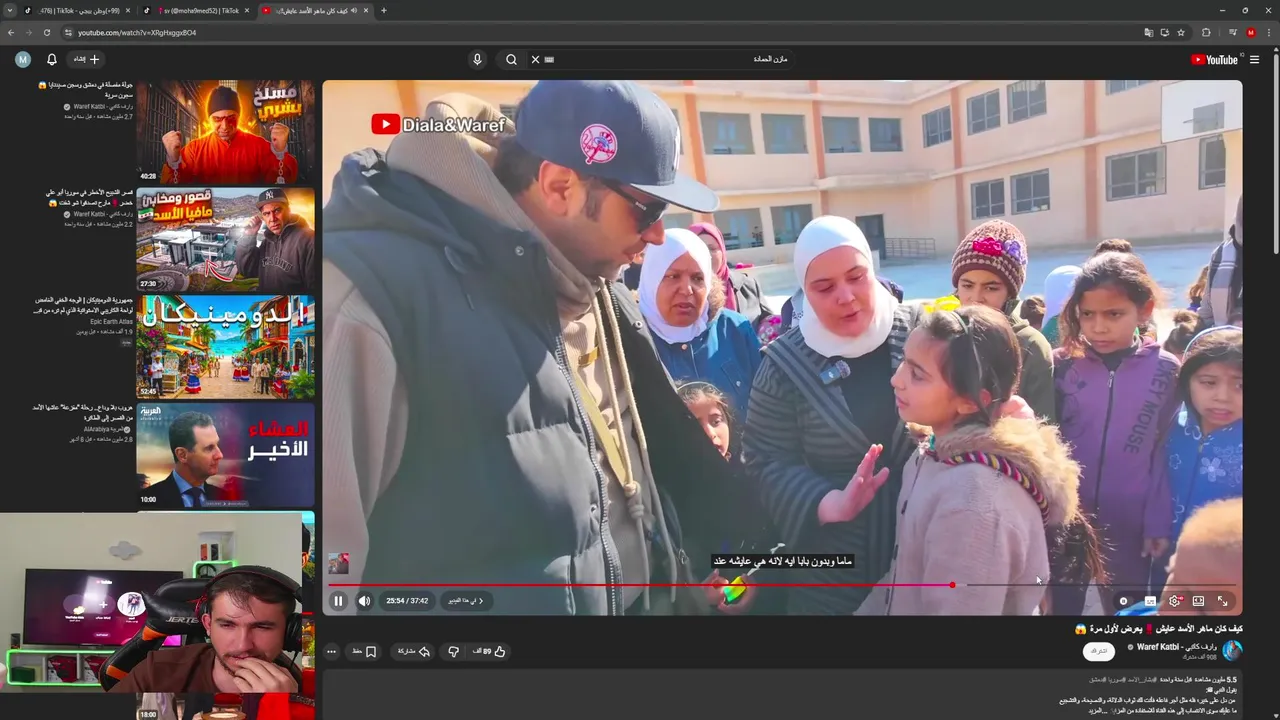1280x720 pixels.
Task: Go back in browser
Action: pos(10,32)
